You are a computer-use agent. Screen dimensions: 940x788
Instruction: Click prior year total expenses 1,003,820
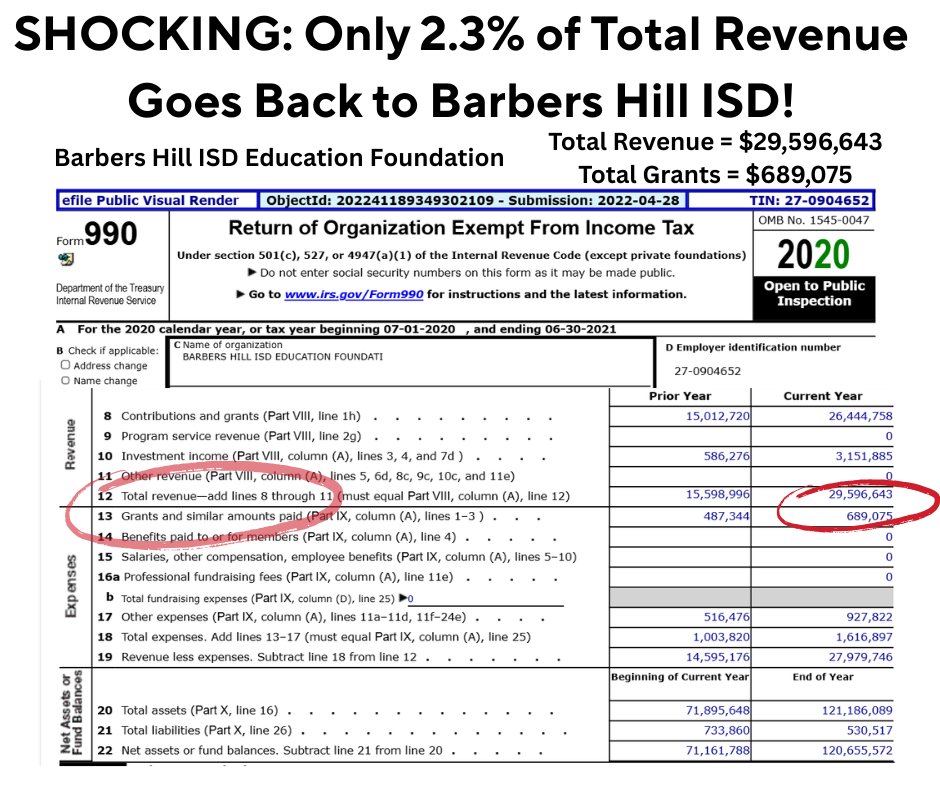click(721, 637)
